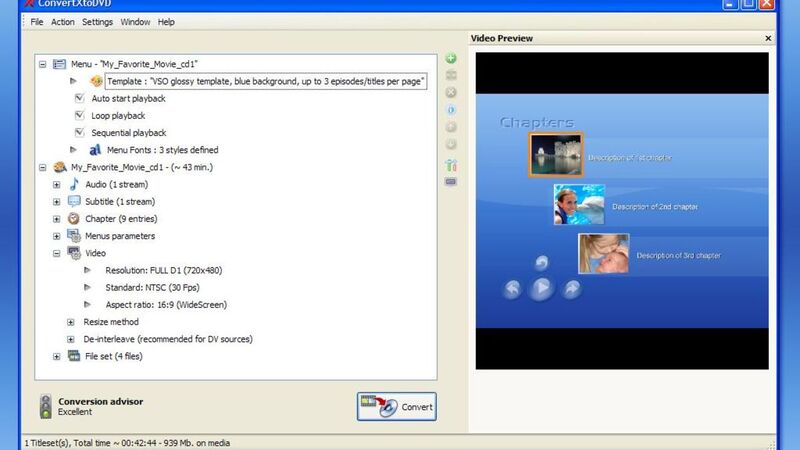Click the settings tools icon in side toolbar
Screen dimensions: 800x450
coord(450,165)
